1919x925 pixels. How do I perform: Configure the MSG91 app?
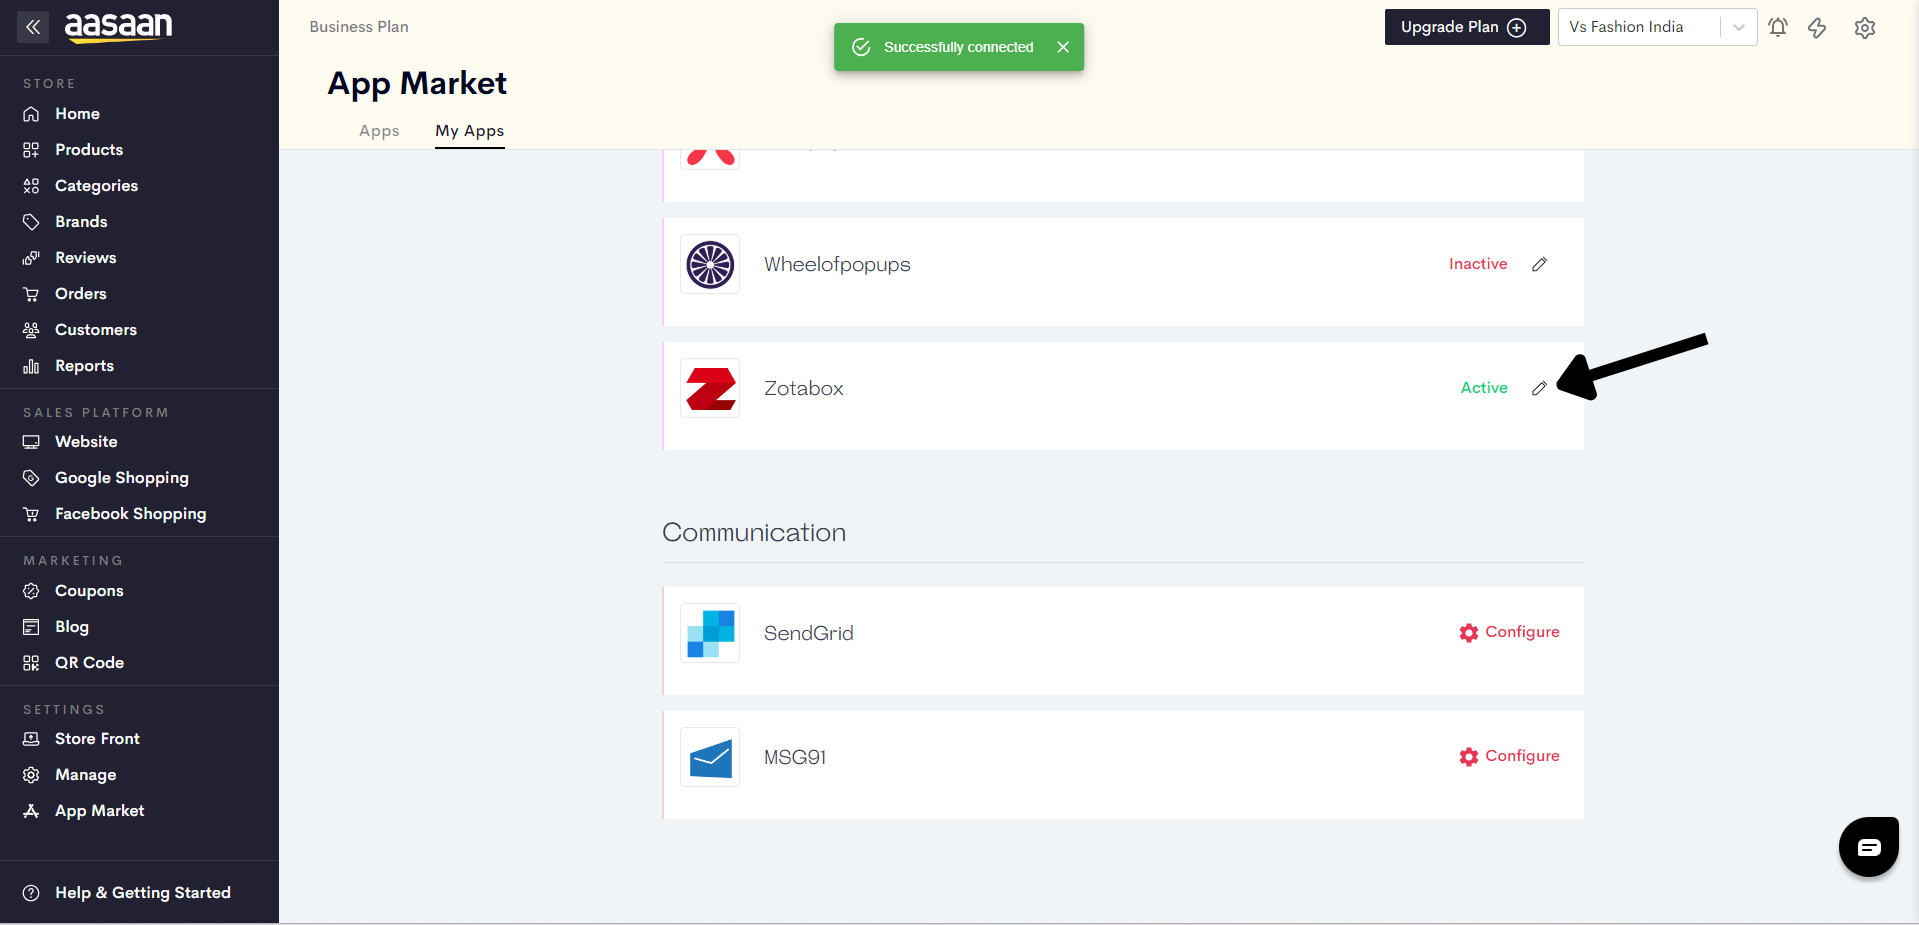pos(1509,756)
